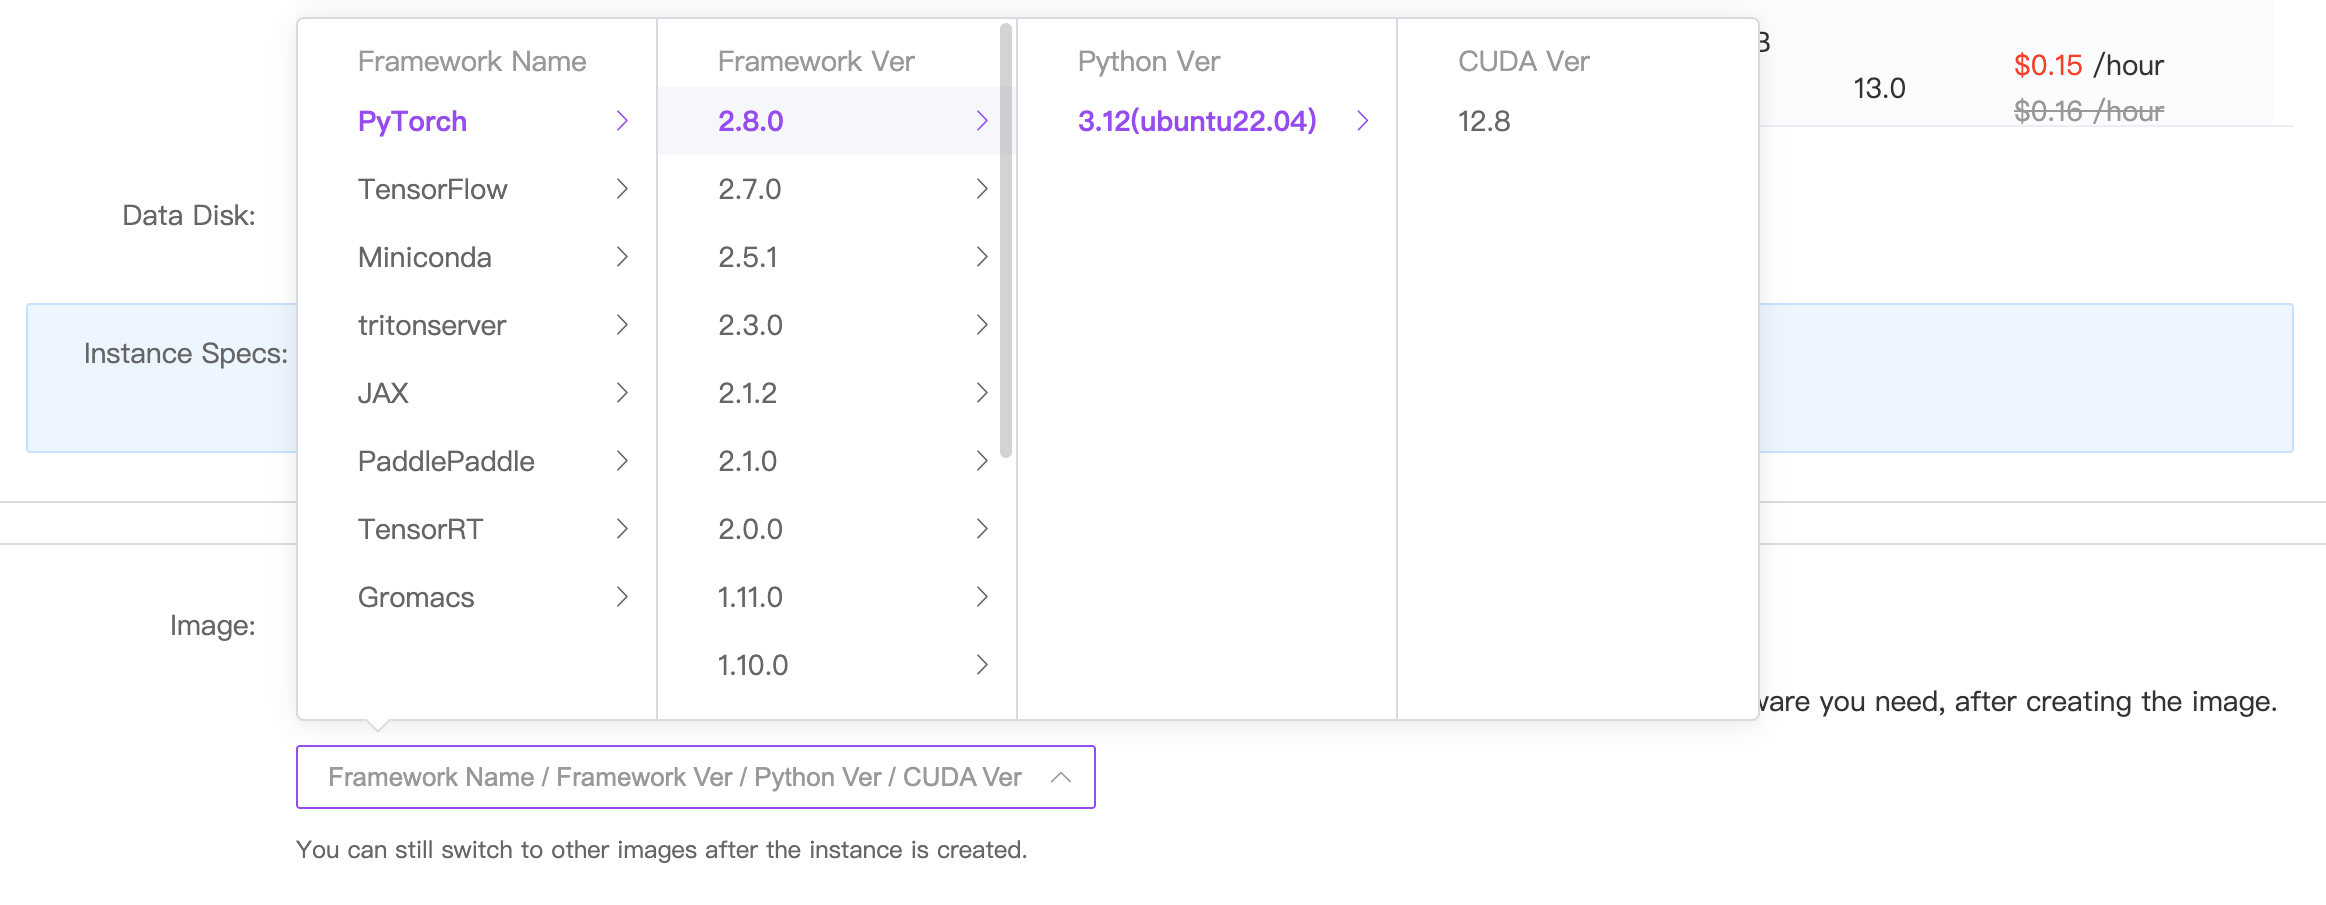Screen dimensions: 2326x905
Task: Select framework version 2.0.0
Action: point(750,529)
